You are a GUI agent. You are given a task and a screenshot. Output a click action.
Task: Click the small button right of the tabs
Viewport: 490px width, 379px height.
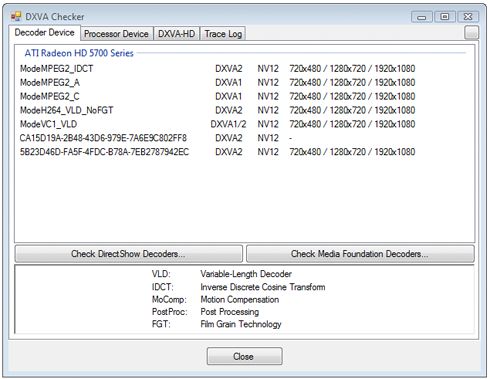pos(471,33)
